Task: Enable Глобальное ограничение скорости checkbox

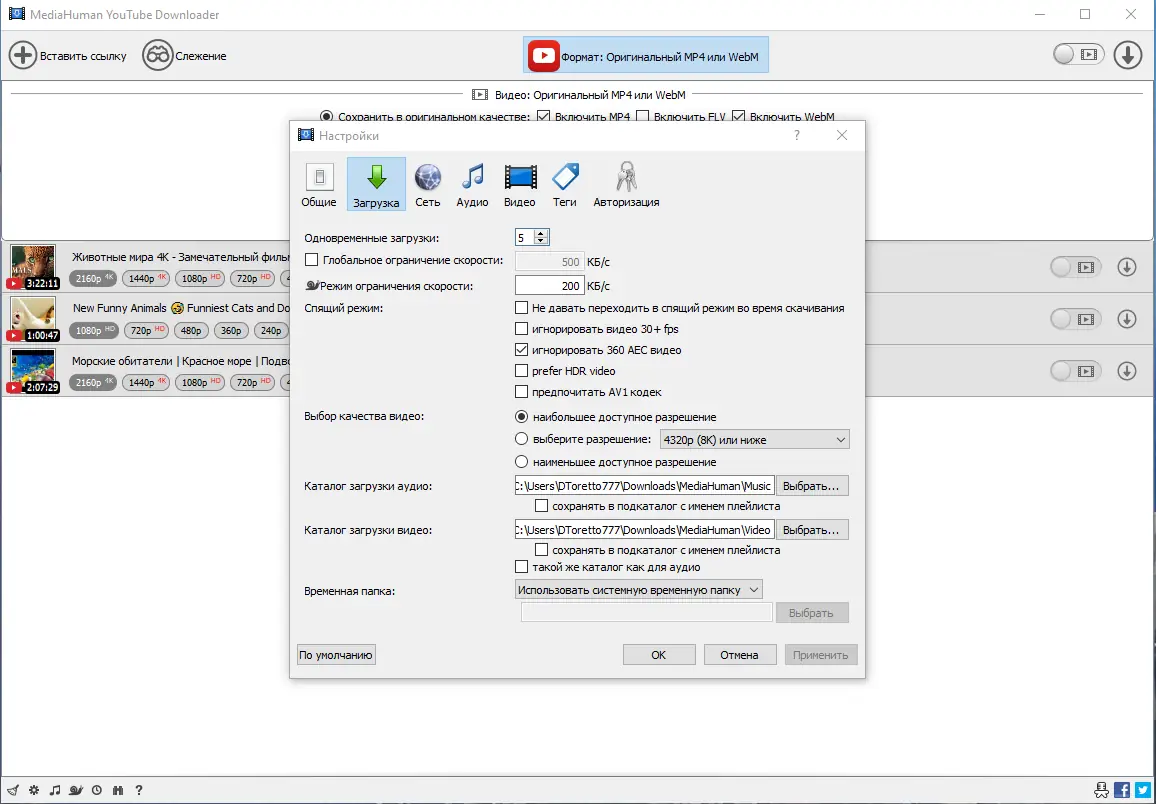Action: 311,260
